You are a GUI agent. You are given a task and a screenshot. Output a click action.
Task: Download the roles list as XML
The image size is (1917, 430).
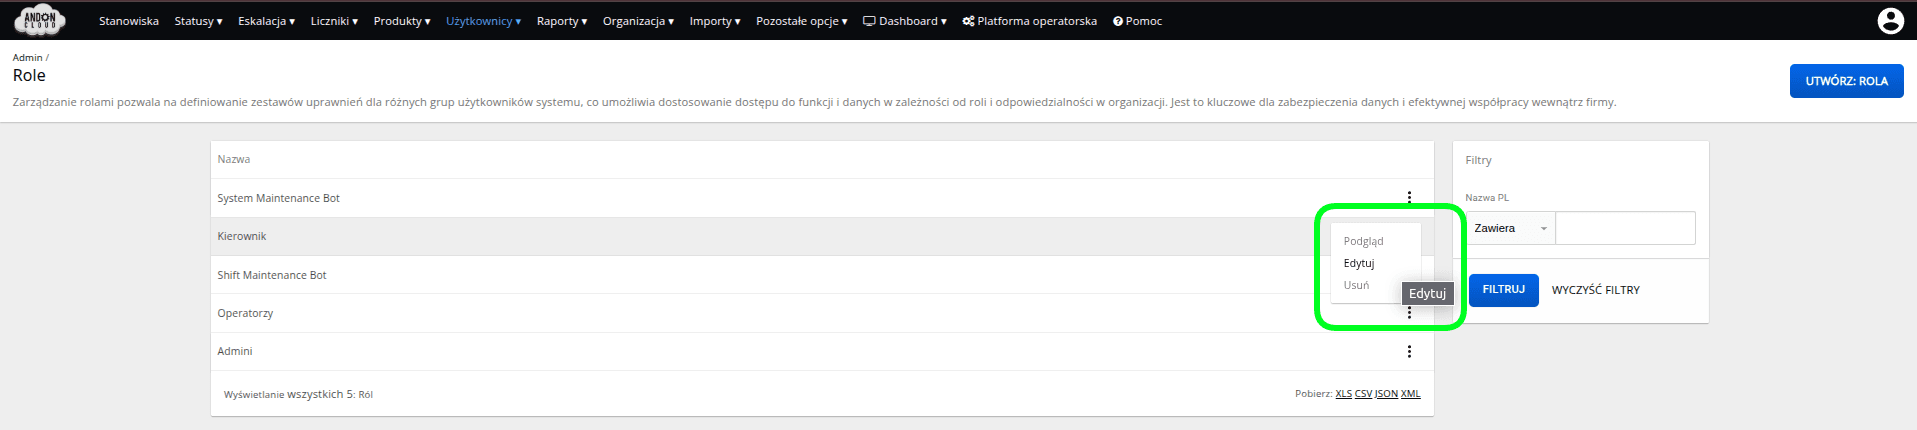(x=1410, y=394)
